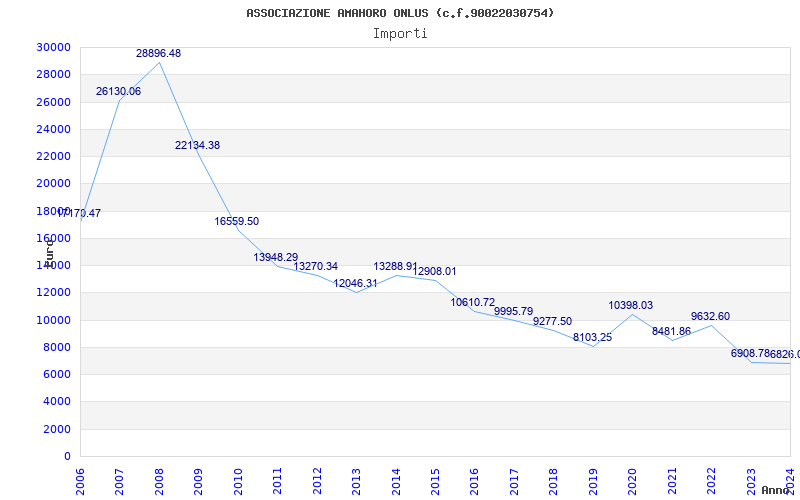This screenshot has height=500, width=800.
Task: Select the 2021 x-axis year label
Action: [671, 481]
